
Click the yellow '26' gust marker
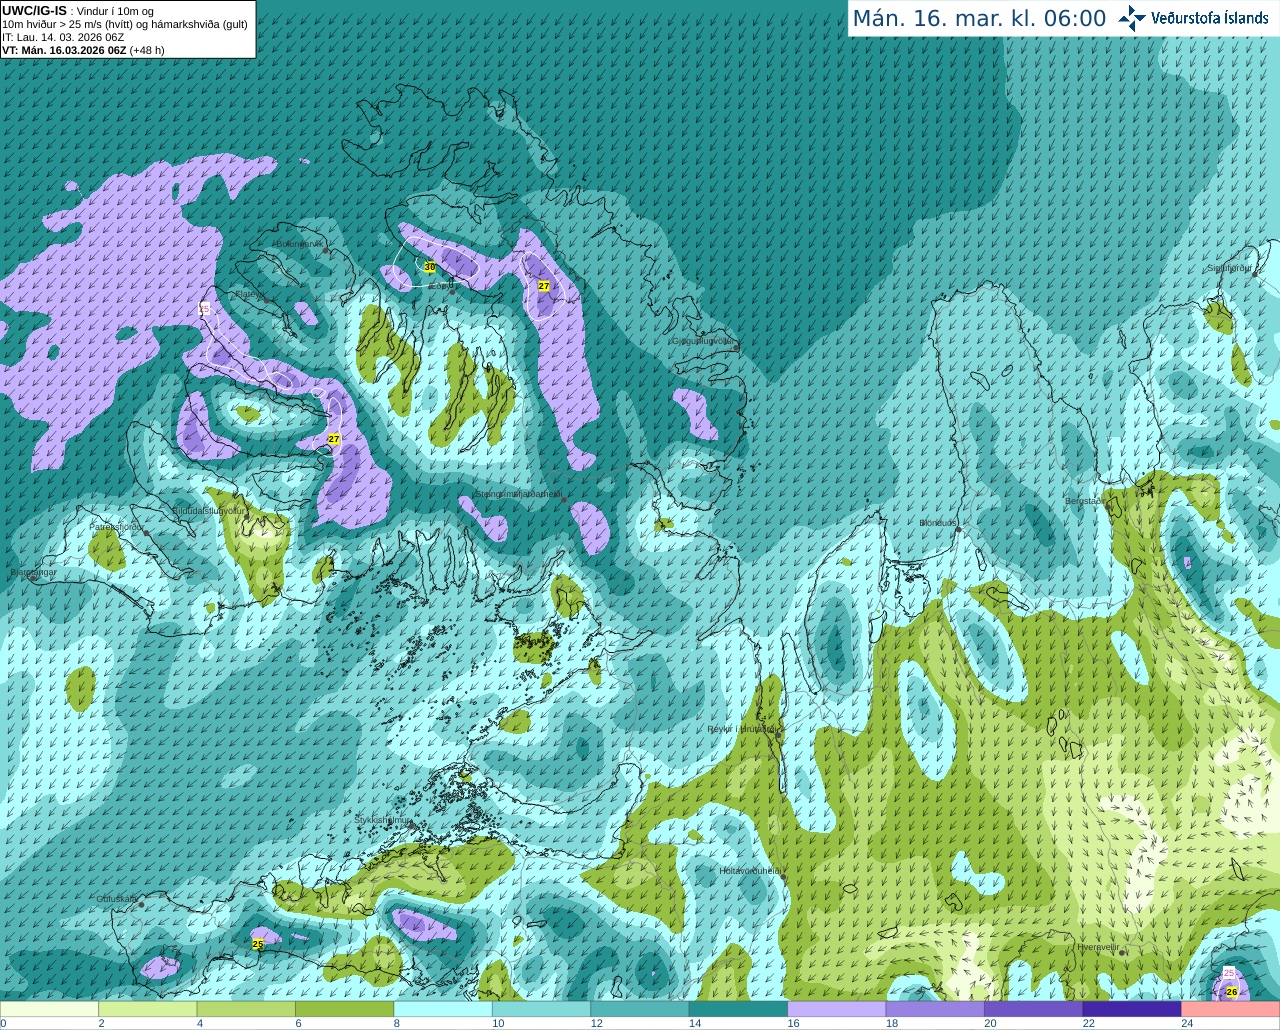1232,992
